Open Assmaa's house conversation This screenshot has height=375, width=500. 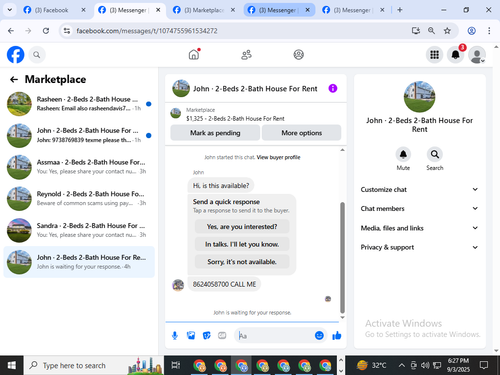point(79,167)
